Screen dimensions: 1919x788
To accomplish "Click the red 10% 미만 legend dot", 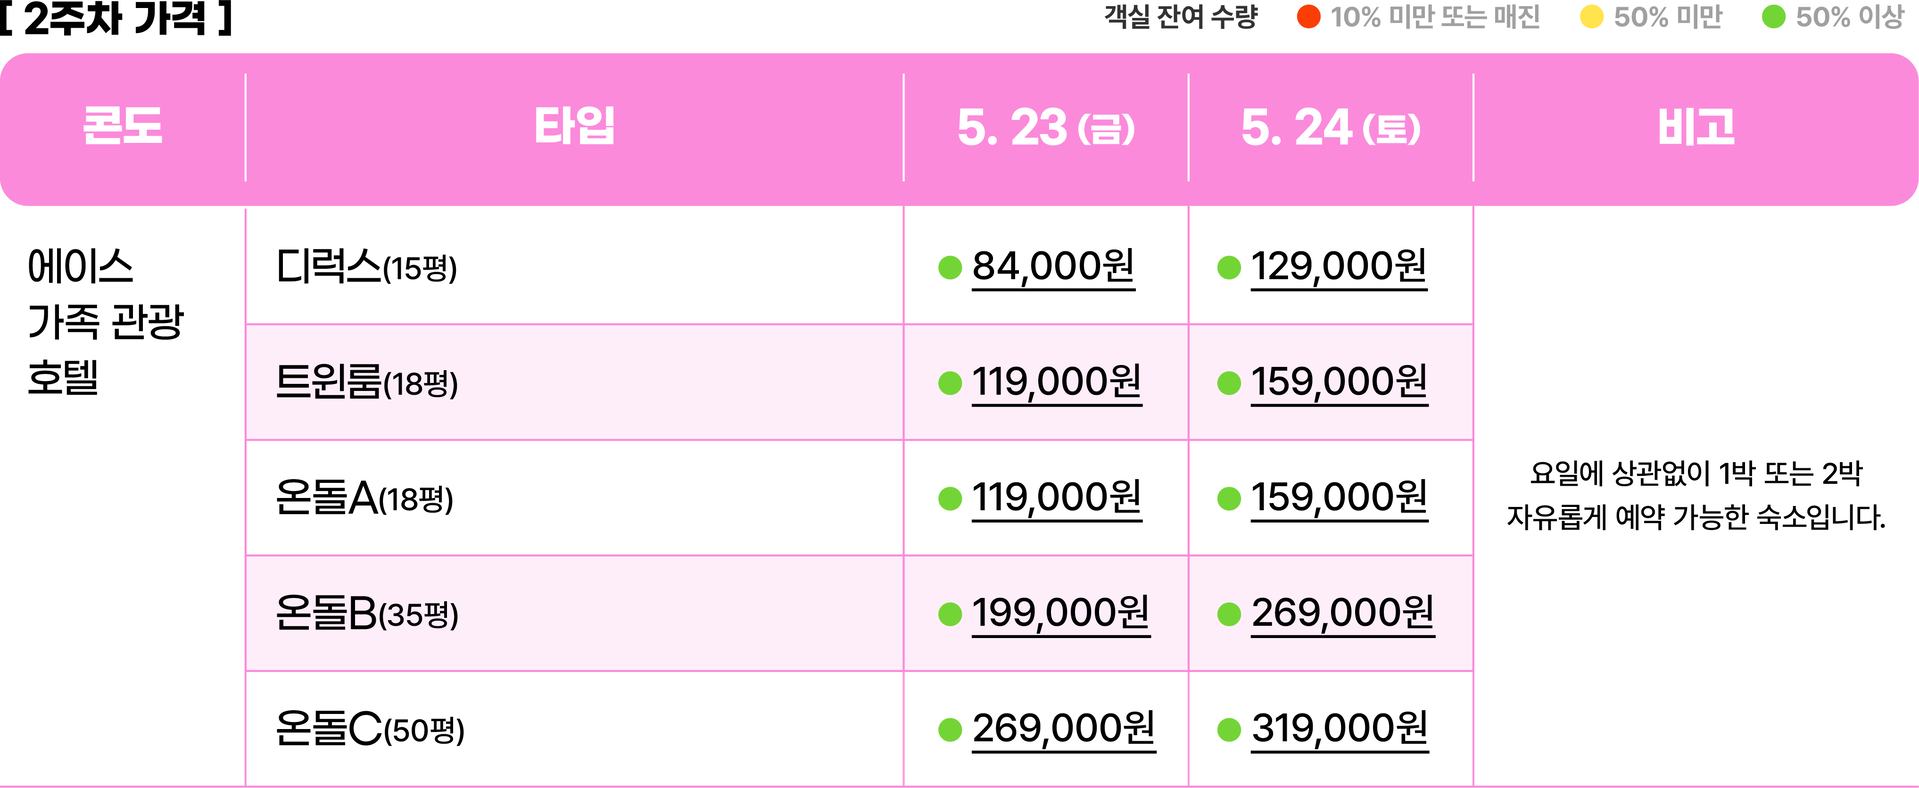I will [1308, 17].
